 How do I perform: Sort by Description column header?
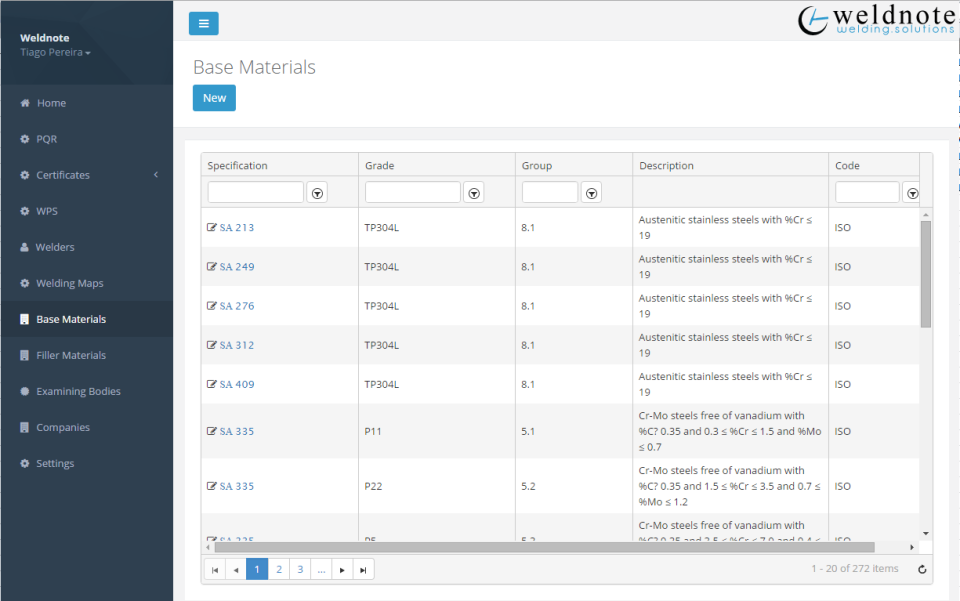pyautogui.click(x=730, y=165)
